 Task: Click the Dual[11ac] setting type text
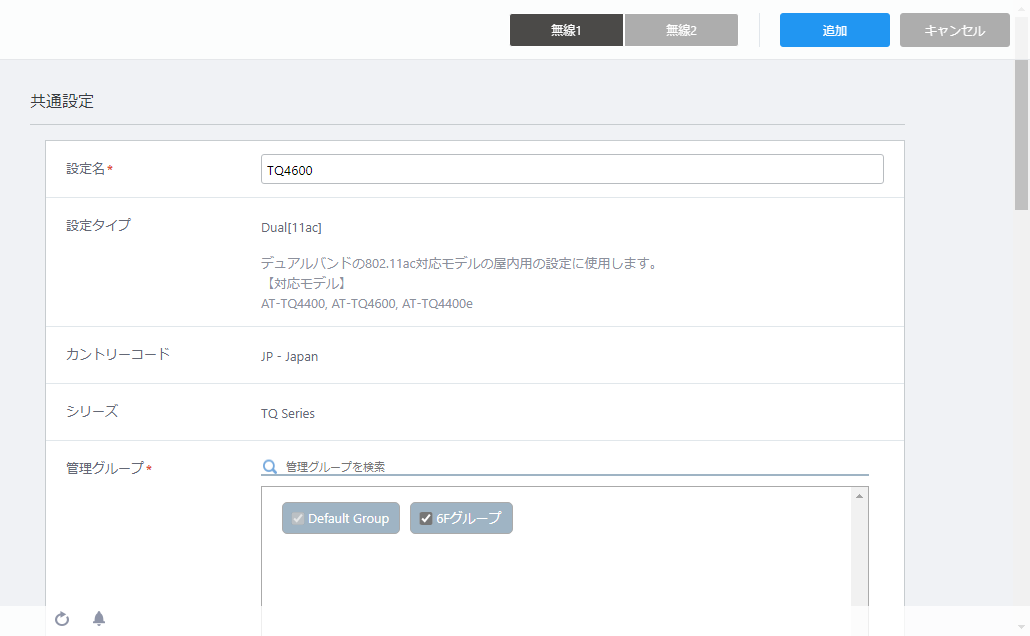tap(291, 227)
